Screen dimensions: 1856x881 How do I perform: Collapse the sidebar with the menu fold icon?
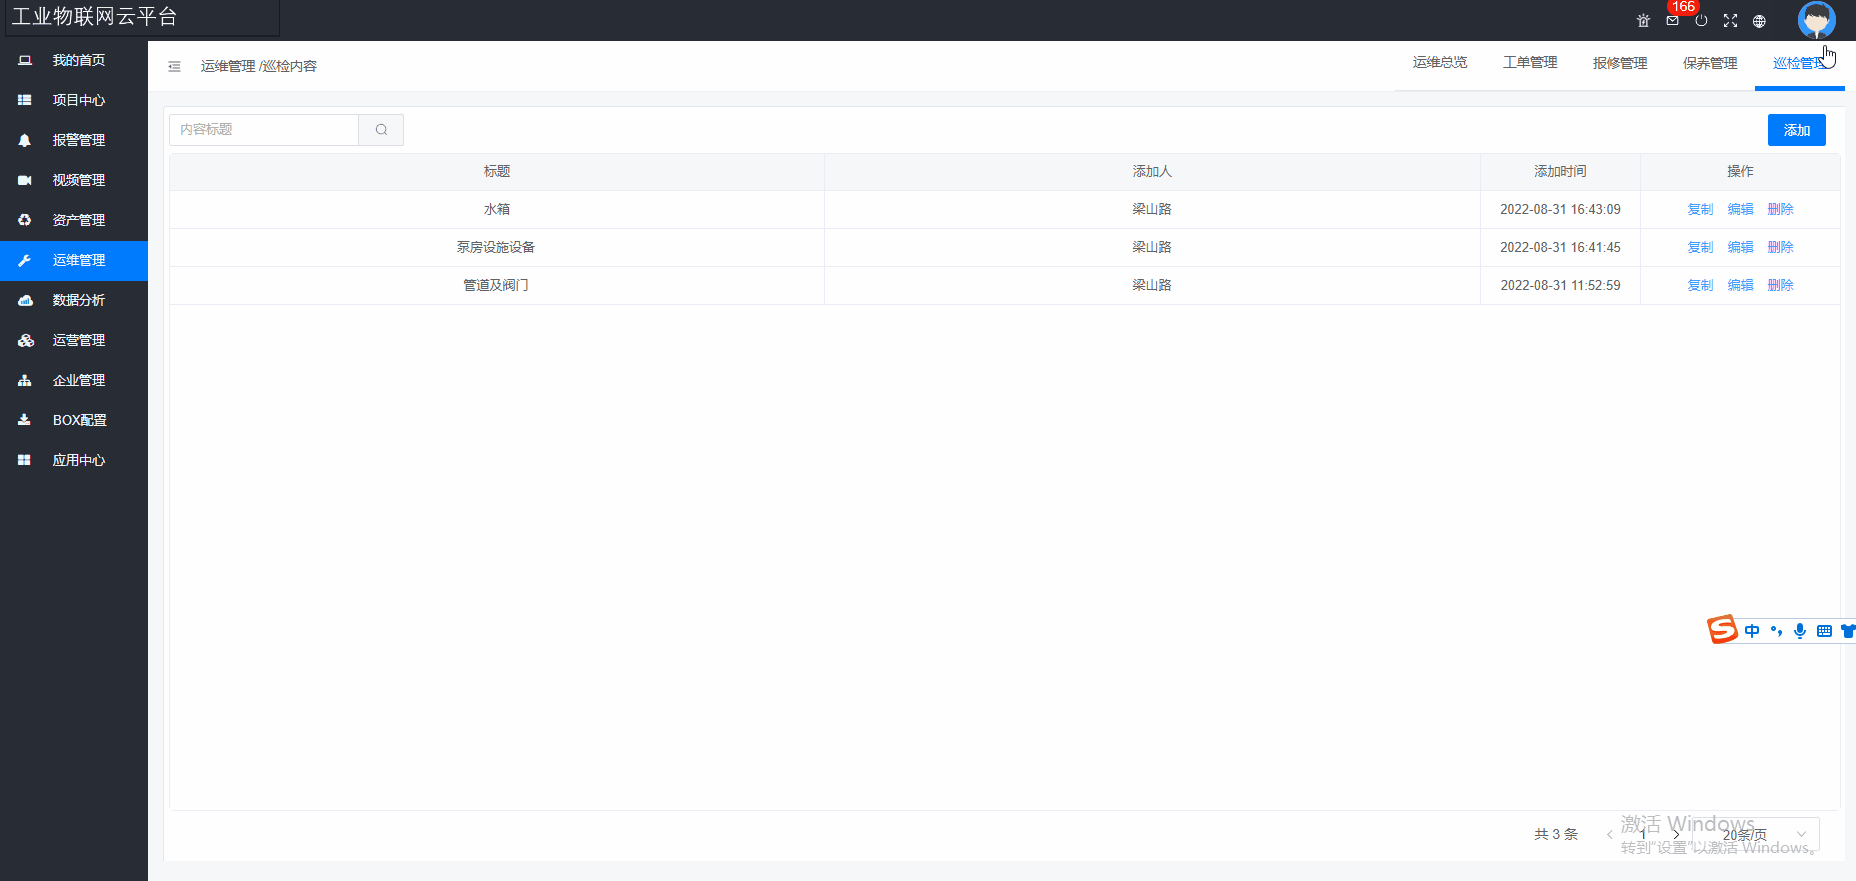pyautogui.click(x=174, y=67)
